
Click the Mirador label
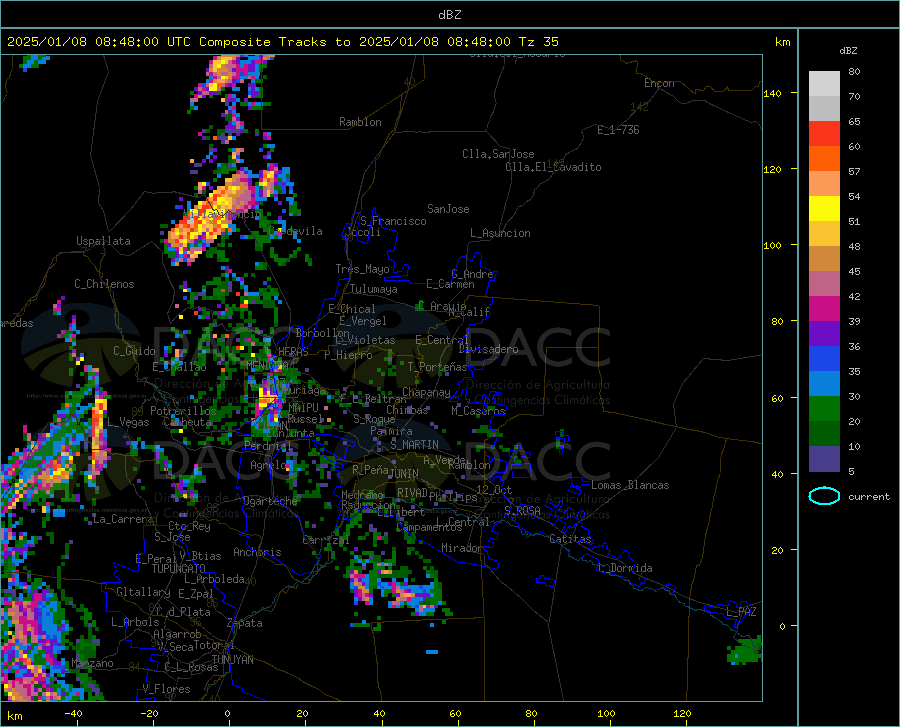[x=462, y=548]
